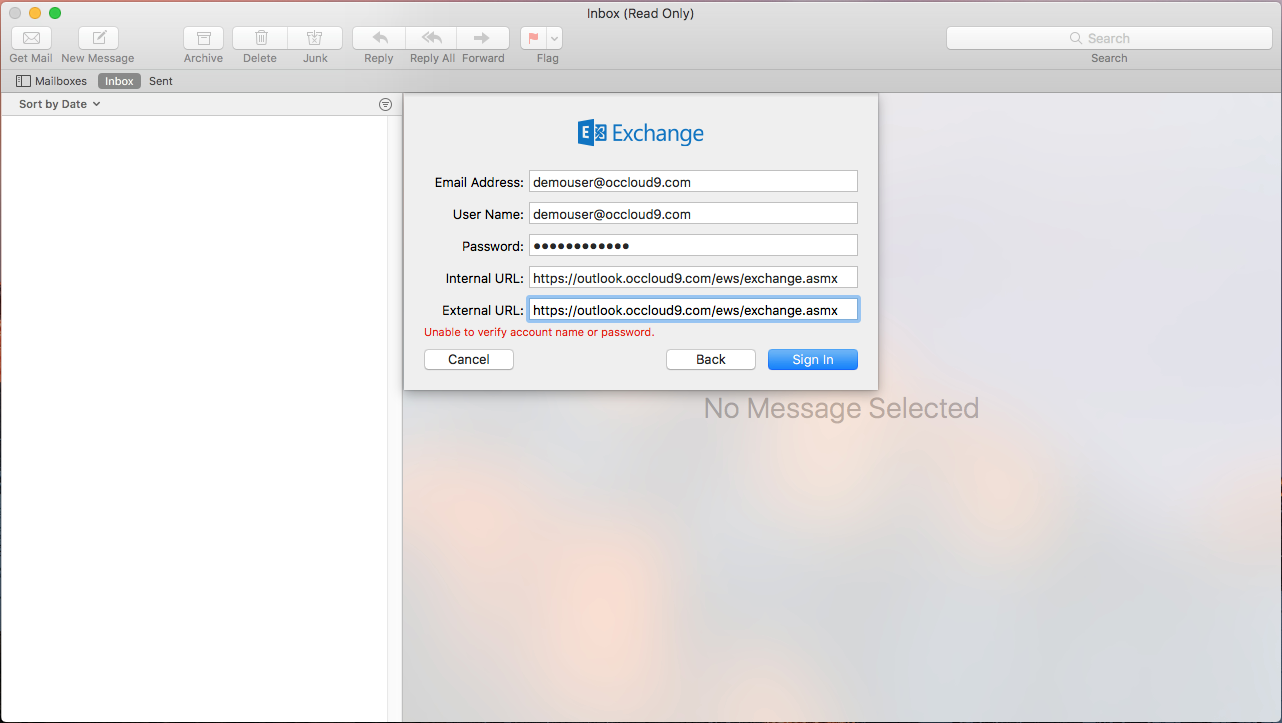The width and height of the screenshot is (1282, 723).
Task: Toggle the message filter circle icon
Action: (386, 104)
